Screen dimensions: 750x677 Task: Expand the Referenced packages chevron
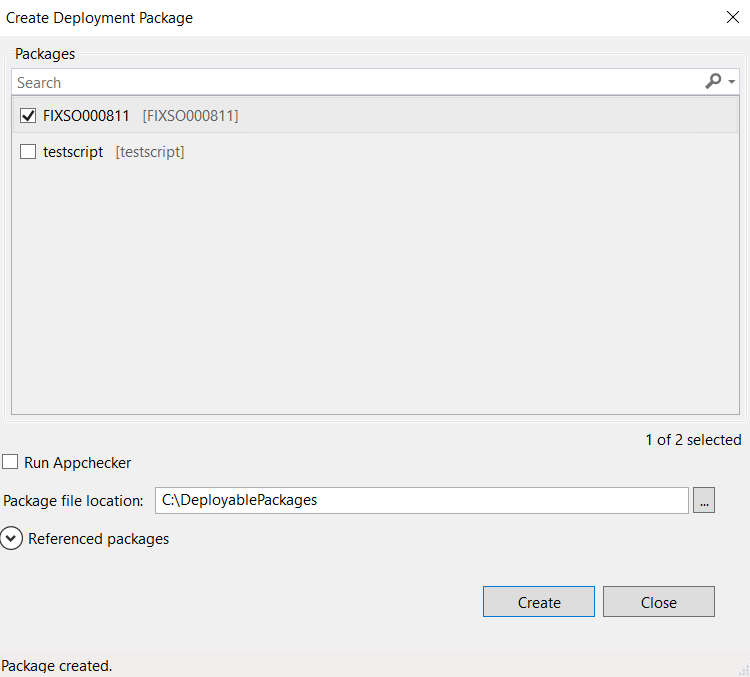pyautogui.click(x=11, y=538)
